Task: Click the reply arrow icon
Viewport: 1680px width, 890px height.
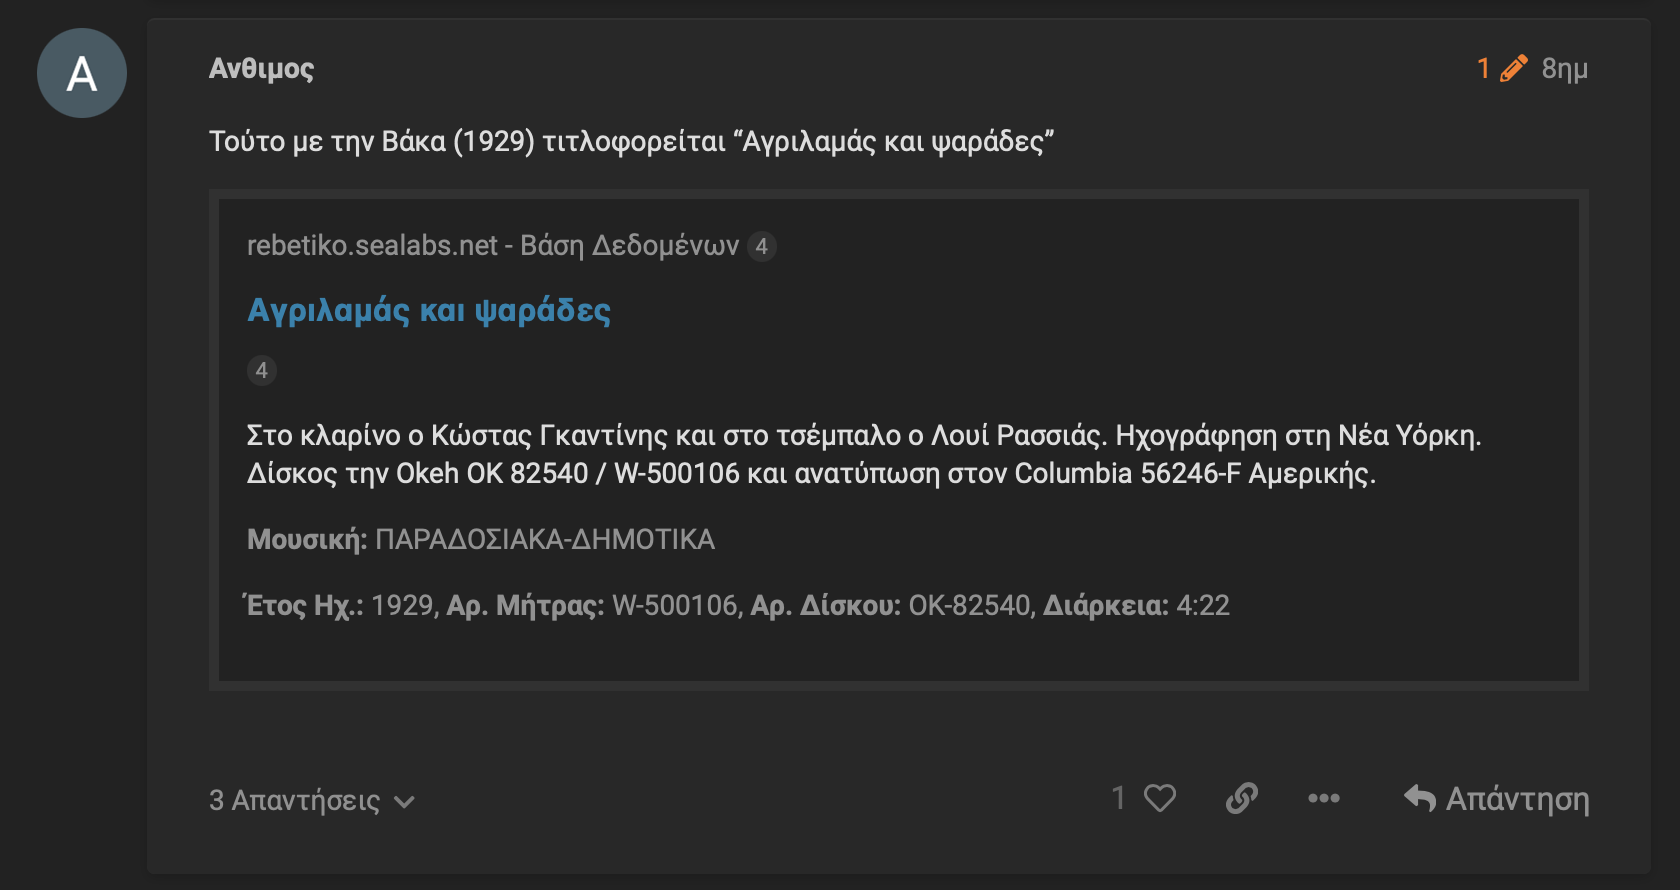Action: click(1419, 798)
